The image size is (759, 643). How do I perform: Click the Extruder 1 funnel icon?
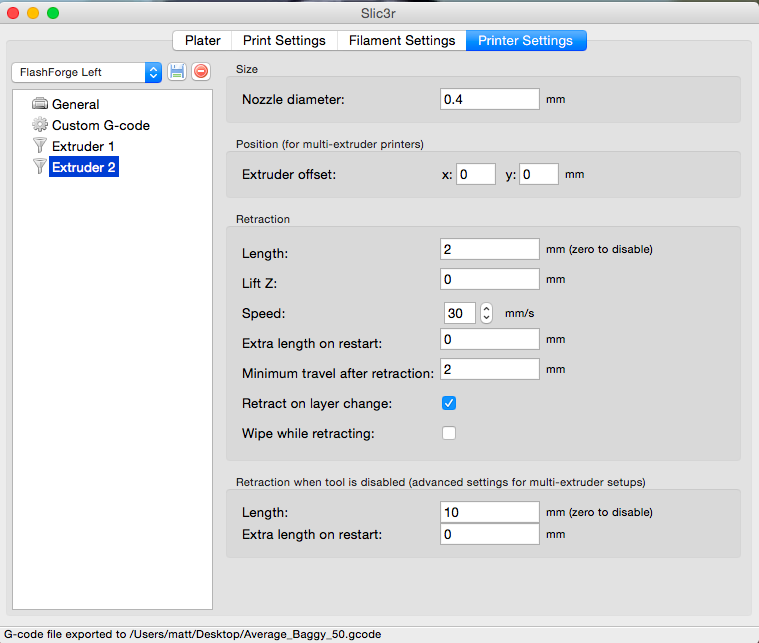40,146
